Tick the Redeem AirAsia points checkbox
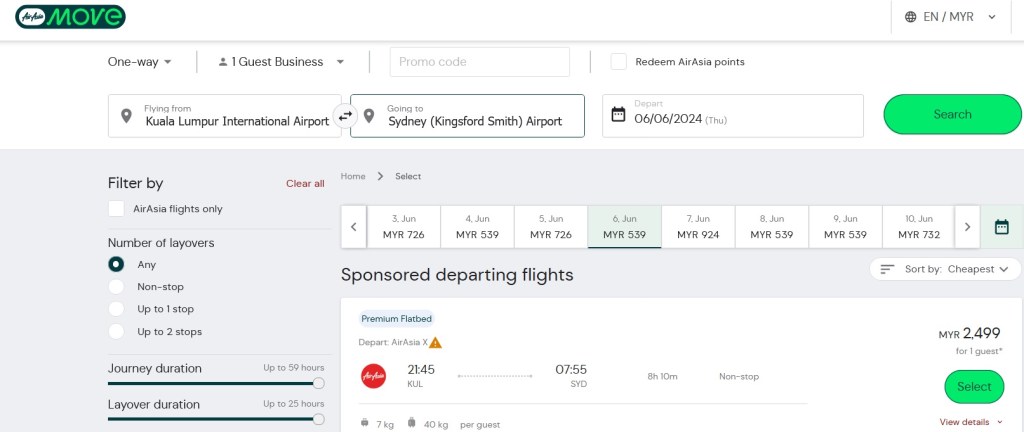This screenshot has height=432, width=1024. (x=619, y=62)
